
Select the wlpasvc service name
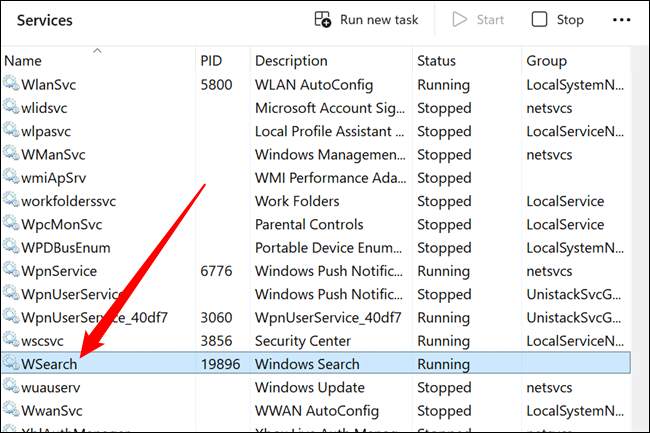[46, 132]
